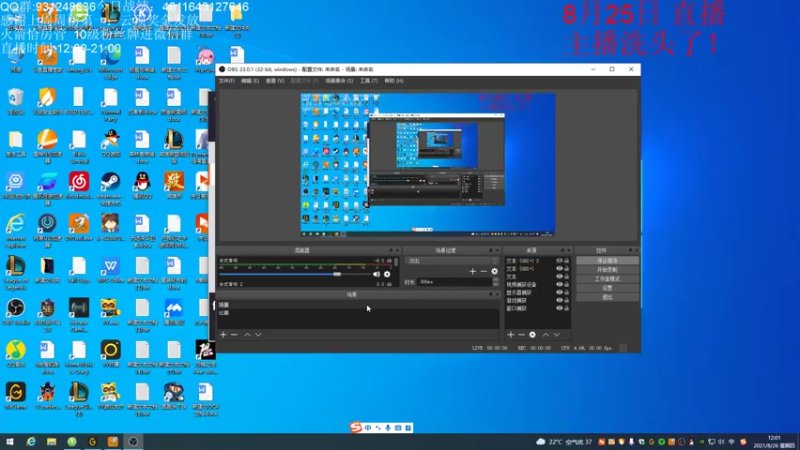Open Recycle Bin on desktop
This screenshot has width=800, height=450.
point(16,102)
